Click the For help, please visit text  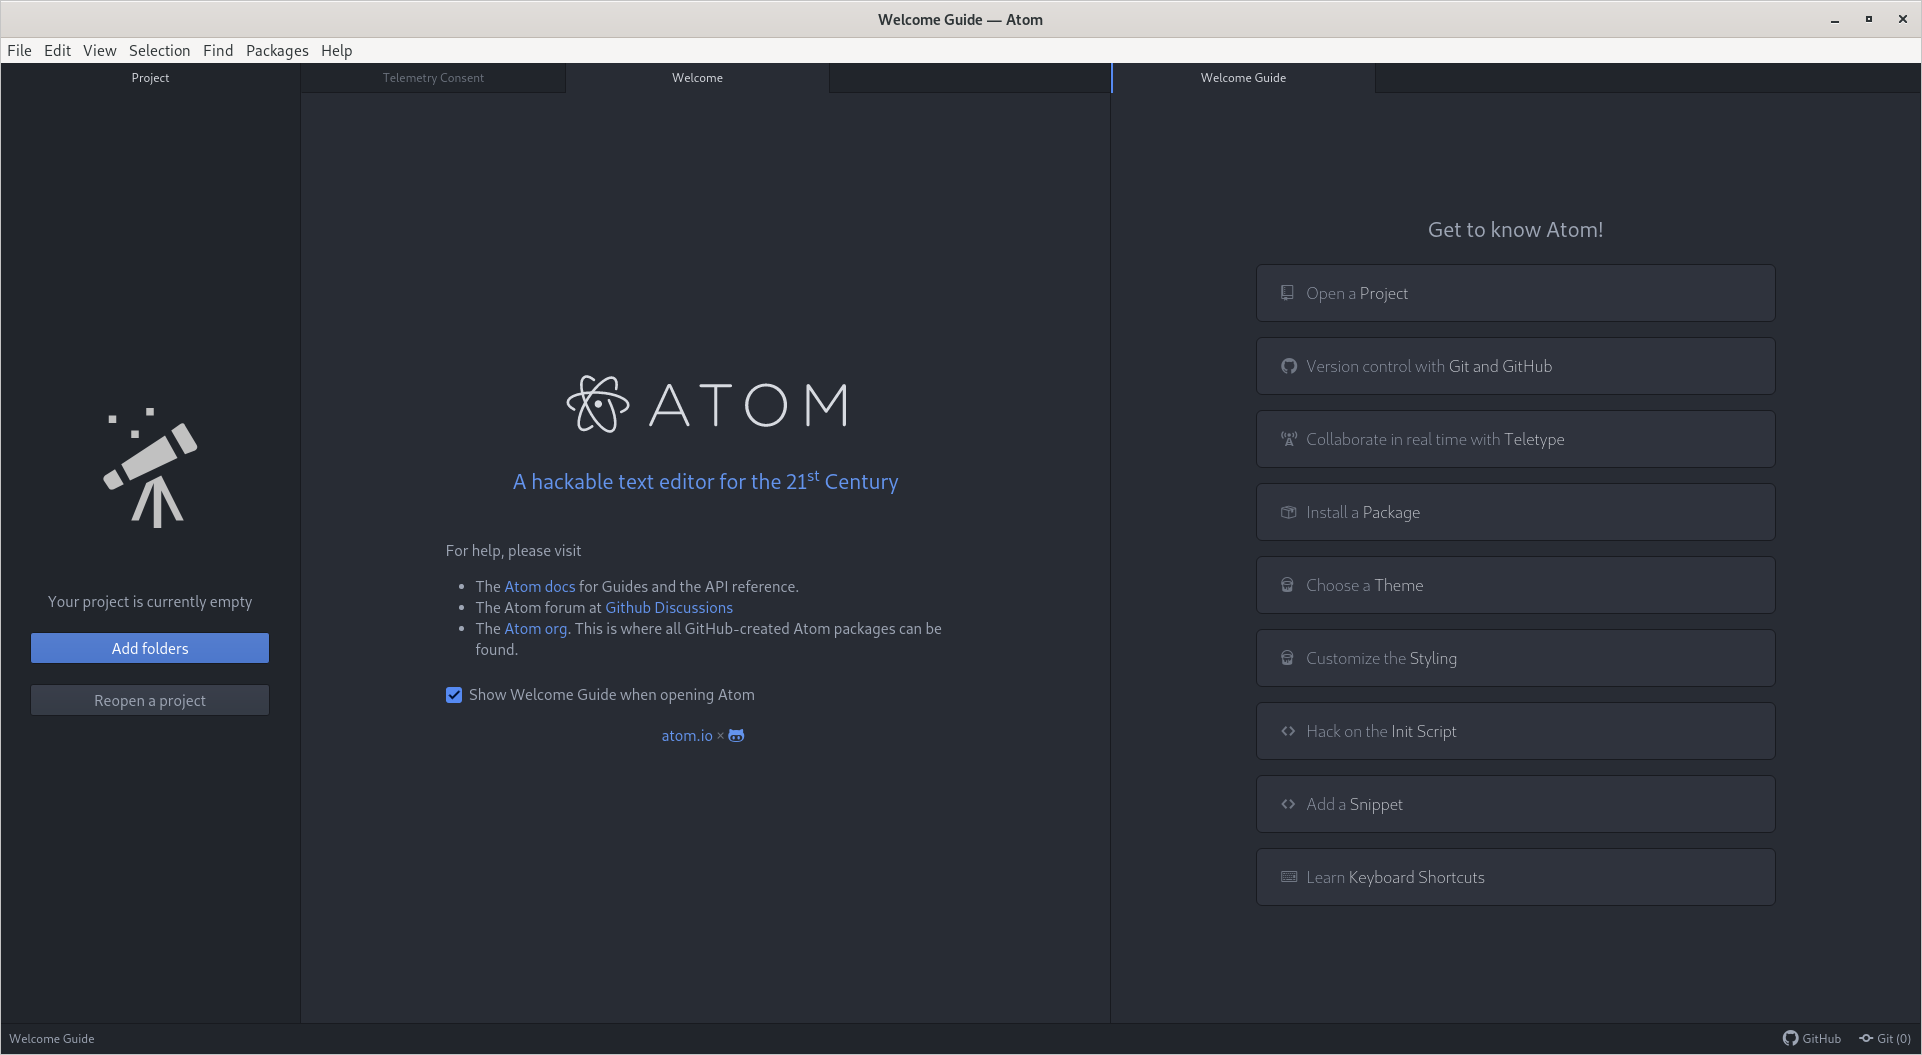(513, 551)
